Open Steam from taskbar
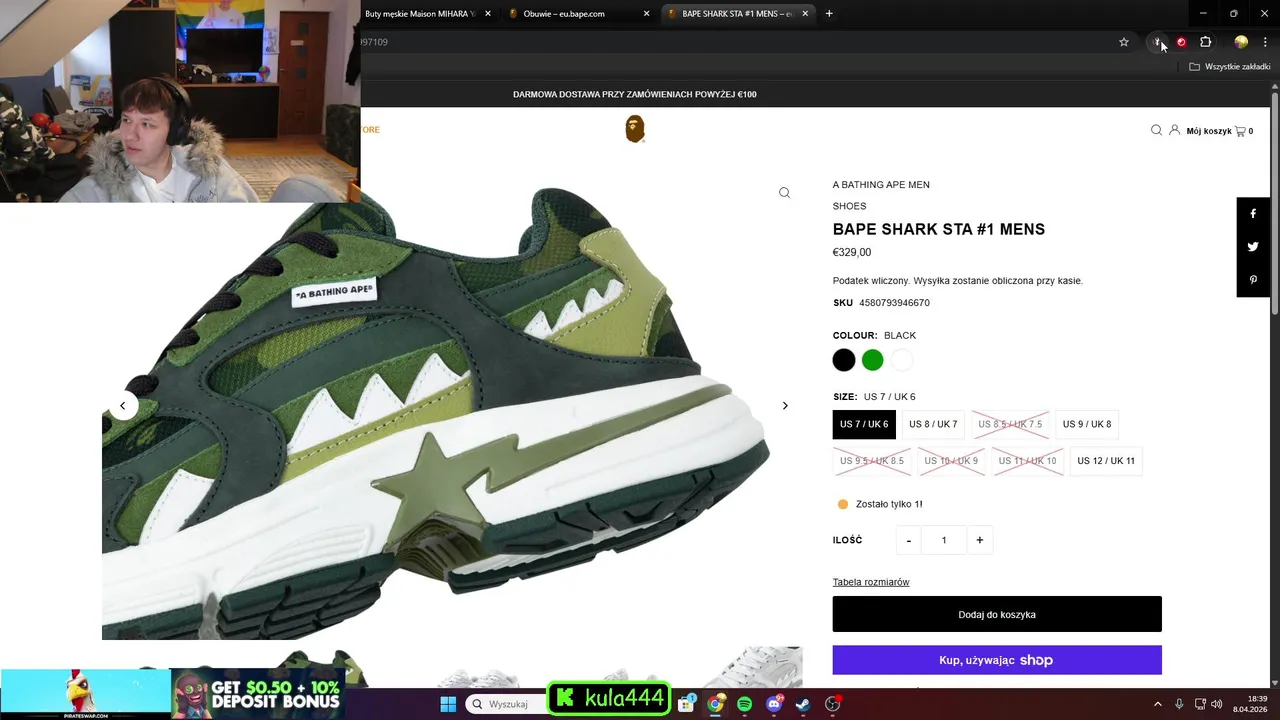This screenshot has width=1280, height=720. coord(803,704)
